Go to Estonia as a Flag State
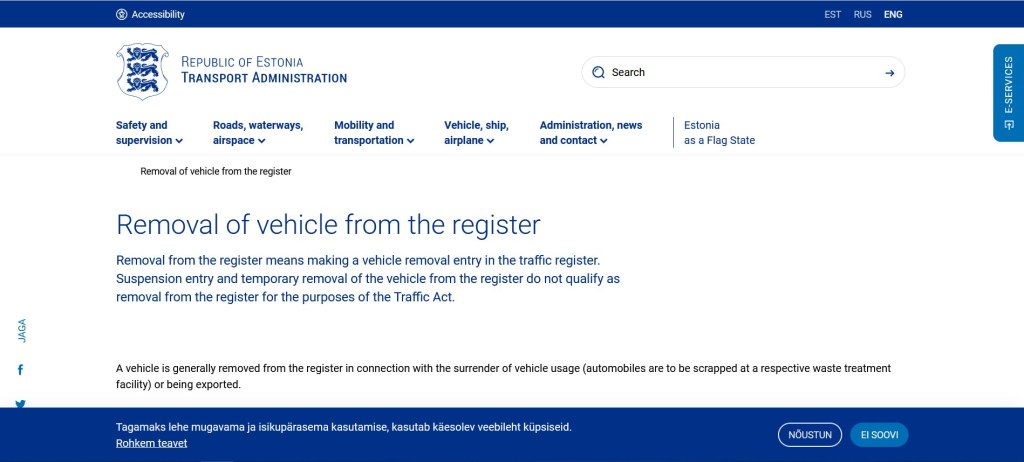1024x462 pixels. (x=719, y=133)
